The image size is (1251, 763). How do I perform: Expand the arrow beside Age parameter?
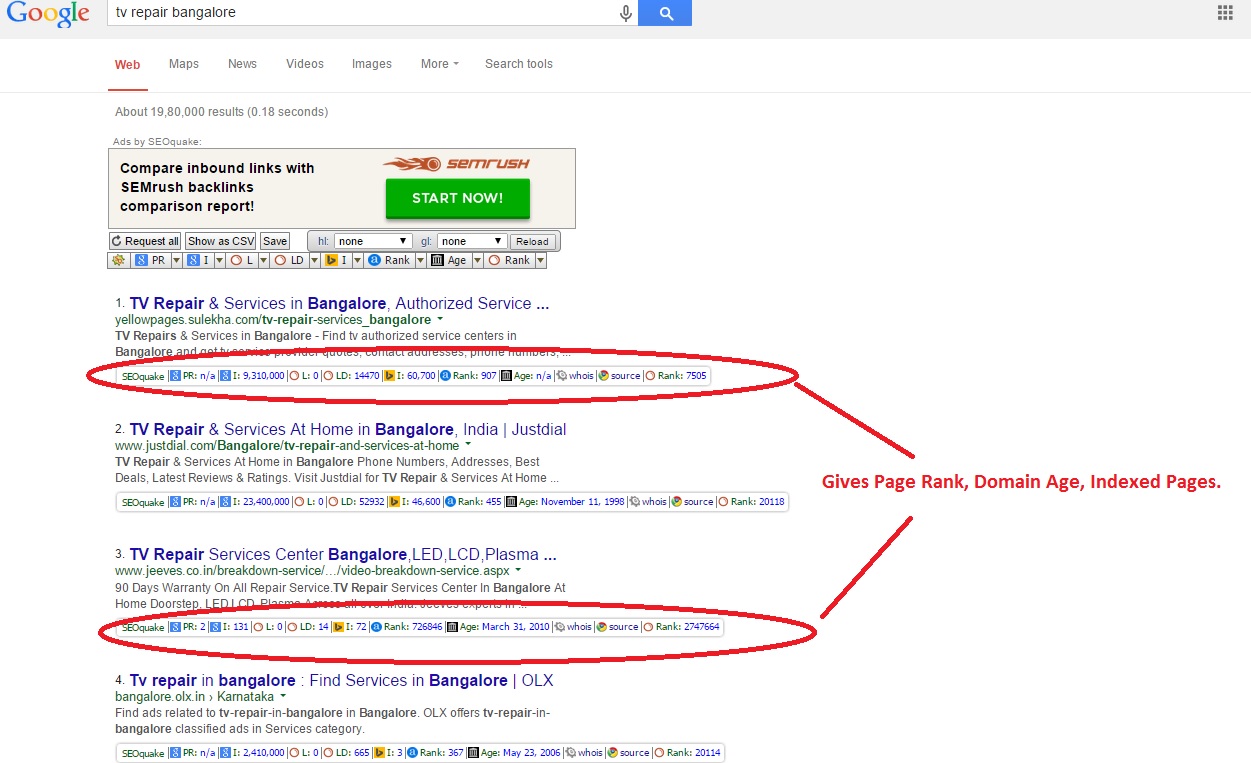point(477,260)
